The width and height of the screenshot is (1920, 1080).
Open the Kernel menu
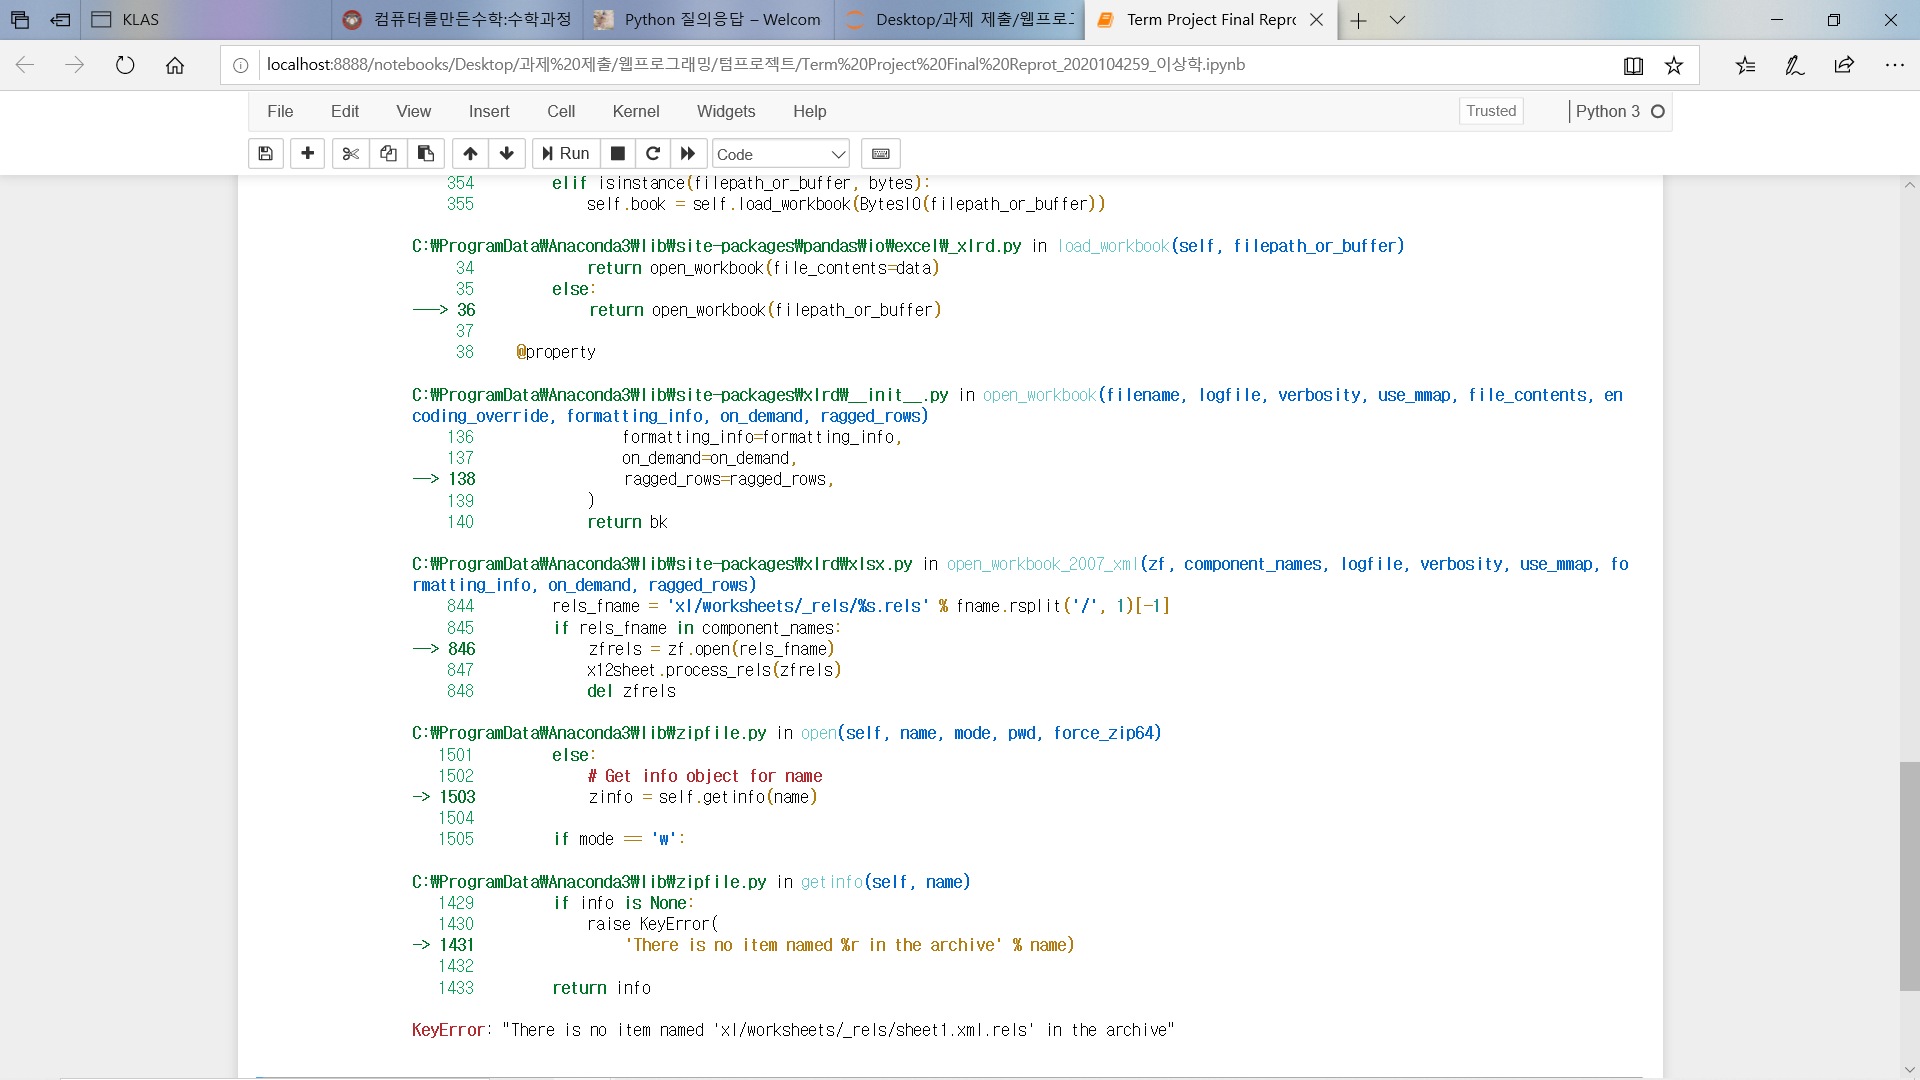click(x=636, y=111)
